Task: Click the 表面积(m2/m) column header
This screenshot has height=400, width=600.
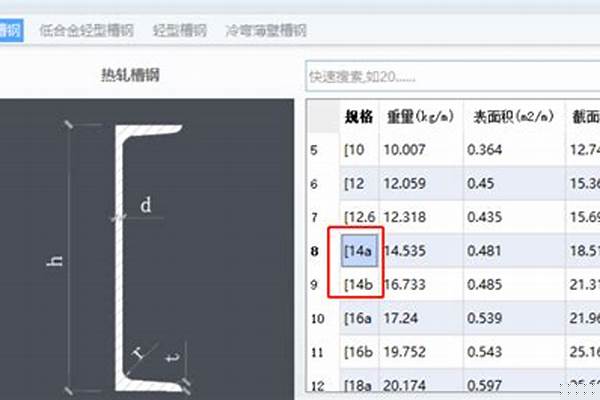Action: tap(514, 116)
